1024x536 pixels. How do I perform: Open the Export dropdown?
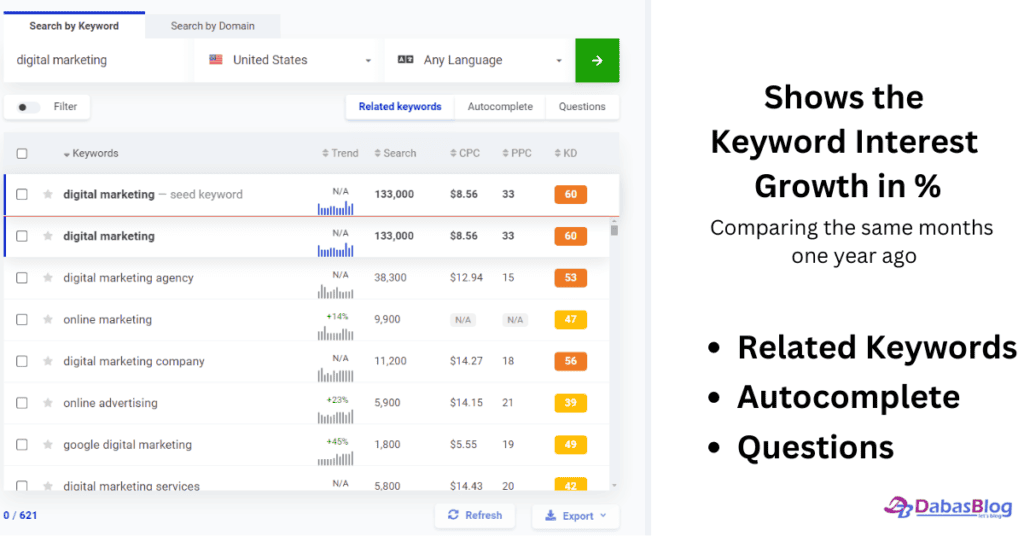tap(575, 516)
